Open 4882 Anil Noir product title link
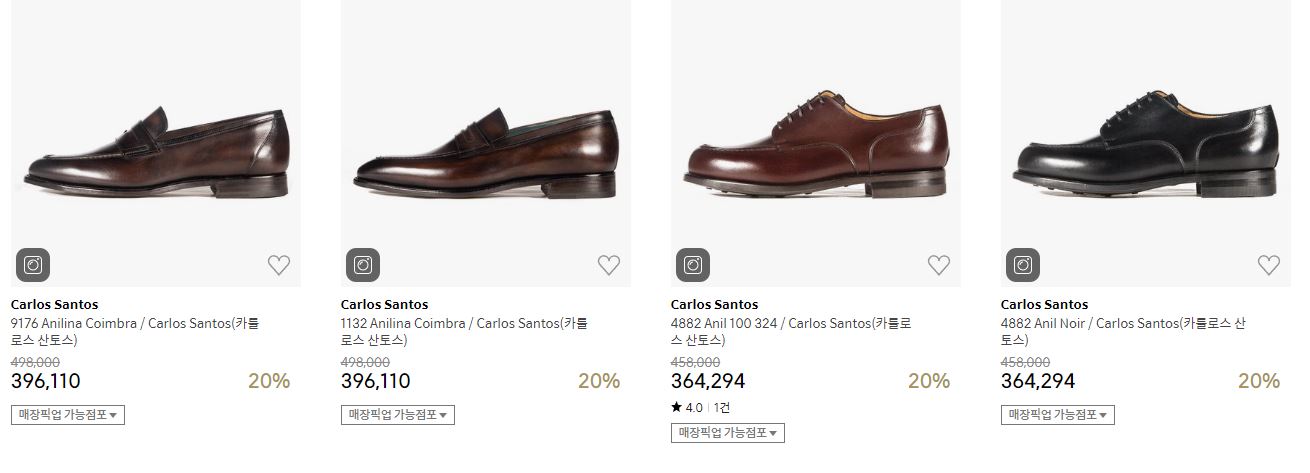The width and height of the screenshot is (1310, 473). (x=1122, y=331)
